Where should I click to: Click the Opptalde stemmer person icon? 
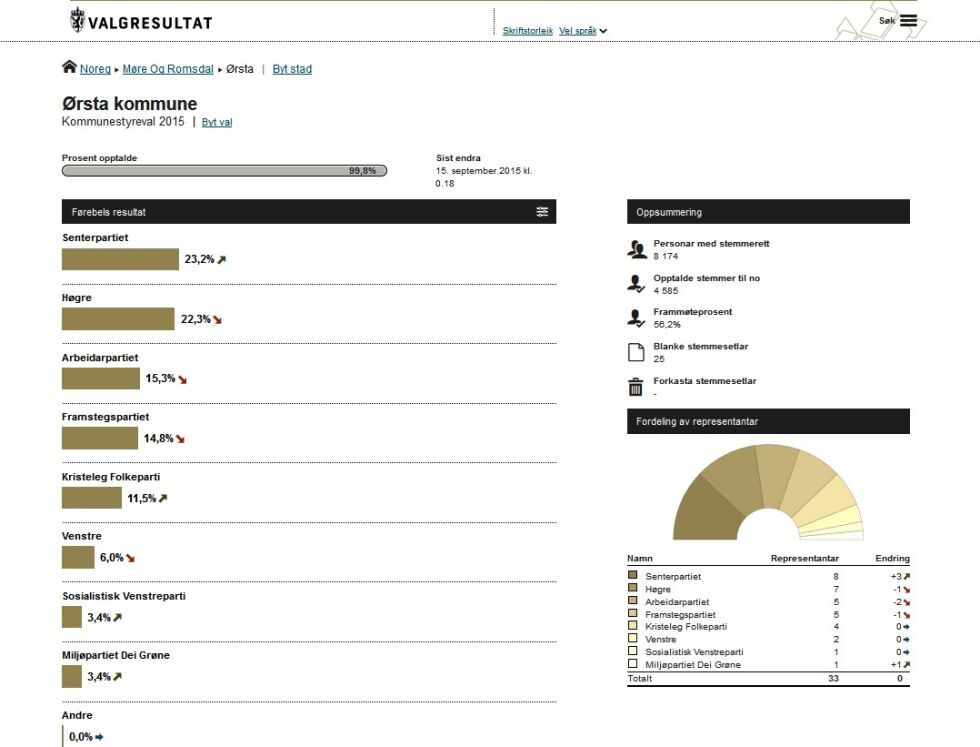point(636,284)
